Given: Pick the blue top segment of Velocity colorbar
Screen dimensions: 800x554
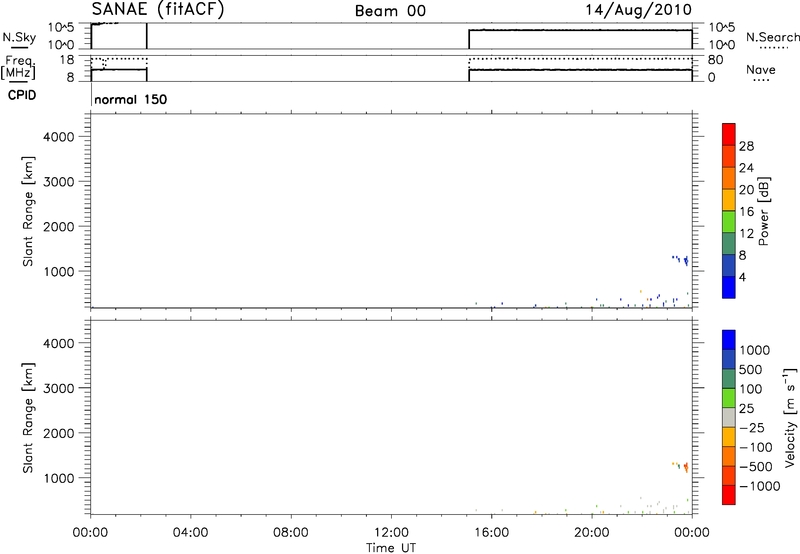Looking at the screenshot, I should (x=729, y=340).
